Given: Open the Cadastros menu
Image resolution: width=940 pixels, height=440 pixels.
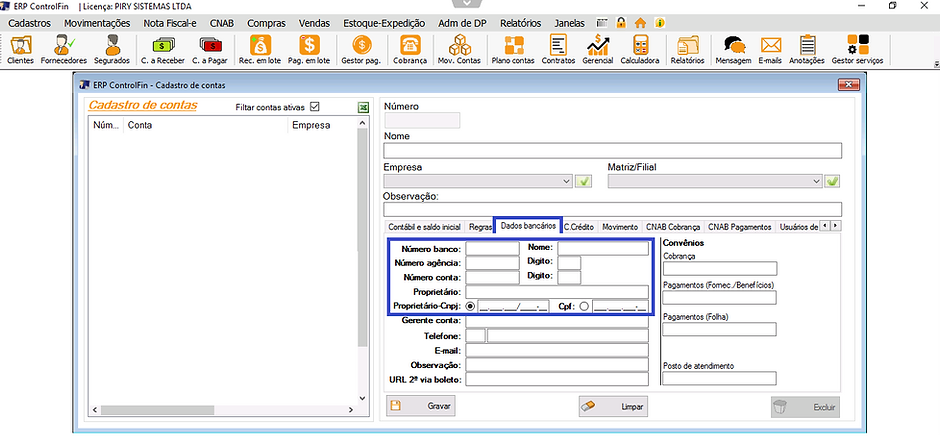Looking at the screenshot, I should 30,23.
